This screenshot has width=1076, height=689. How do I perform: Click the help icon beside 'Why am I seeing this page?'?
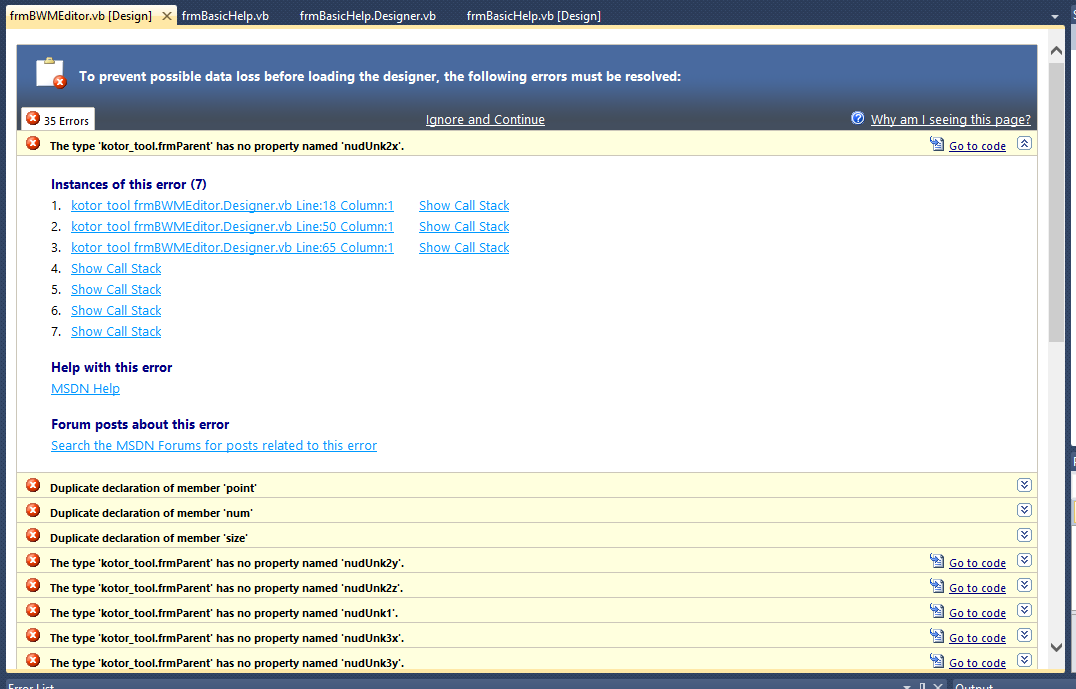click(x=857, y=118)
